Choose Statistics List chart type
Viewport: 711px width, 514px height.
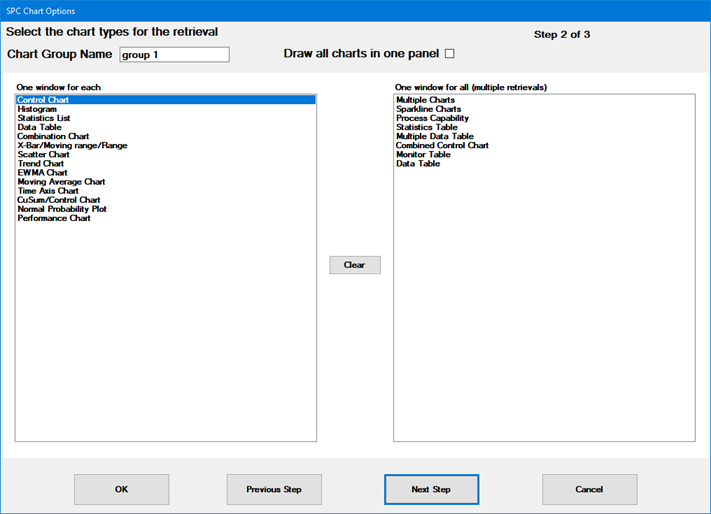44,118
